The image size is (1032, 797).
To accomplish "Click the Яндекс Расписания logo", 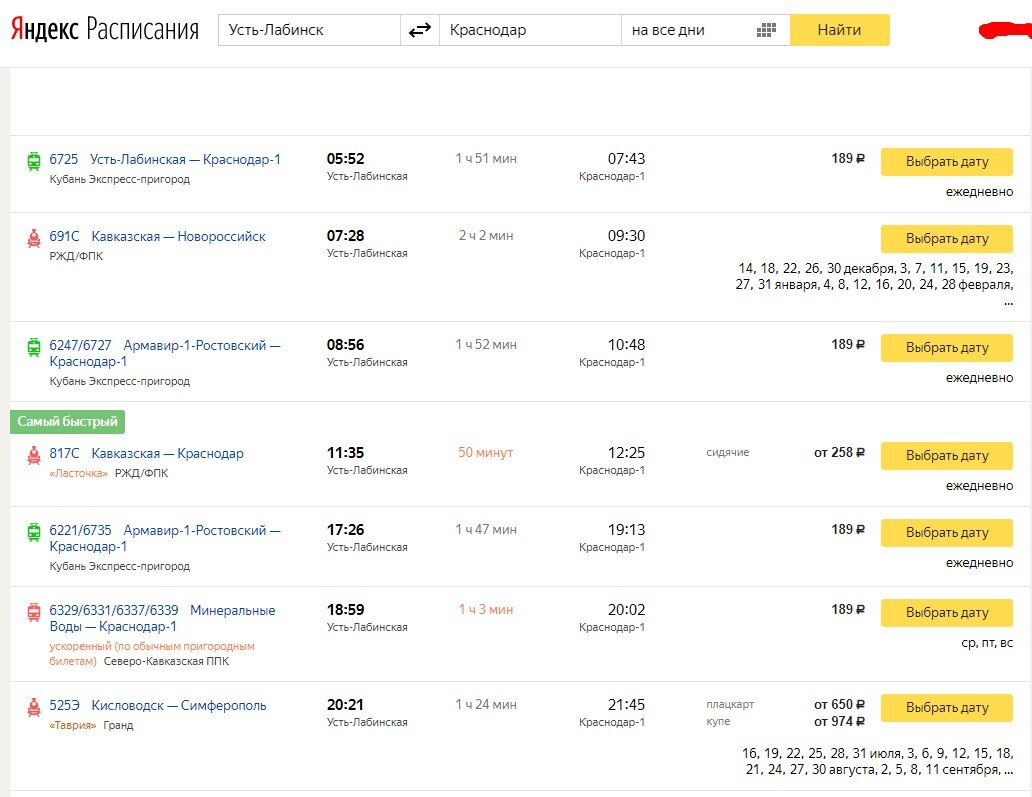I will tap(105, 30).
